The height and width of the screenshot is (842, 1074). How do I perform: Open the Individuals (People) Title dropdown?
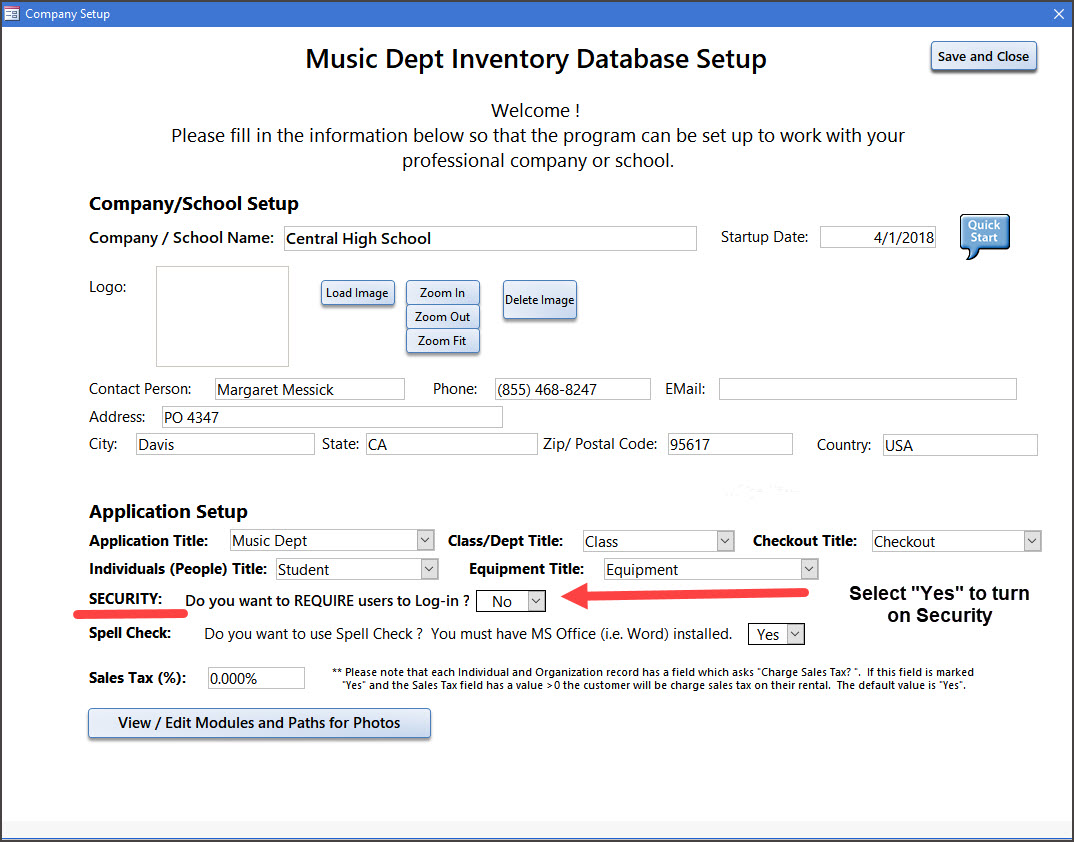pos(429,569)
